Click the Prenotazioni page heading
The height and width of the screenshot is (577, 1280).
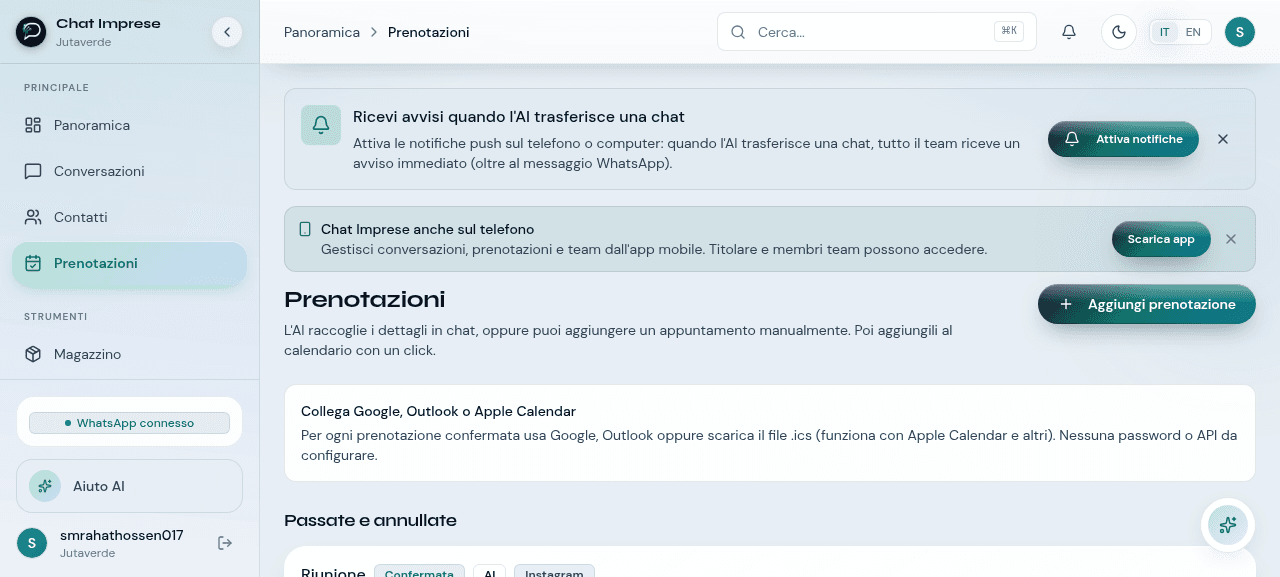(365, 299)
